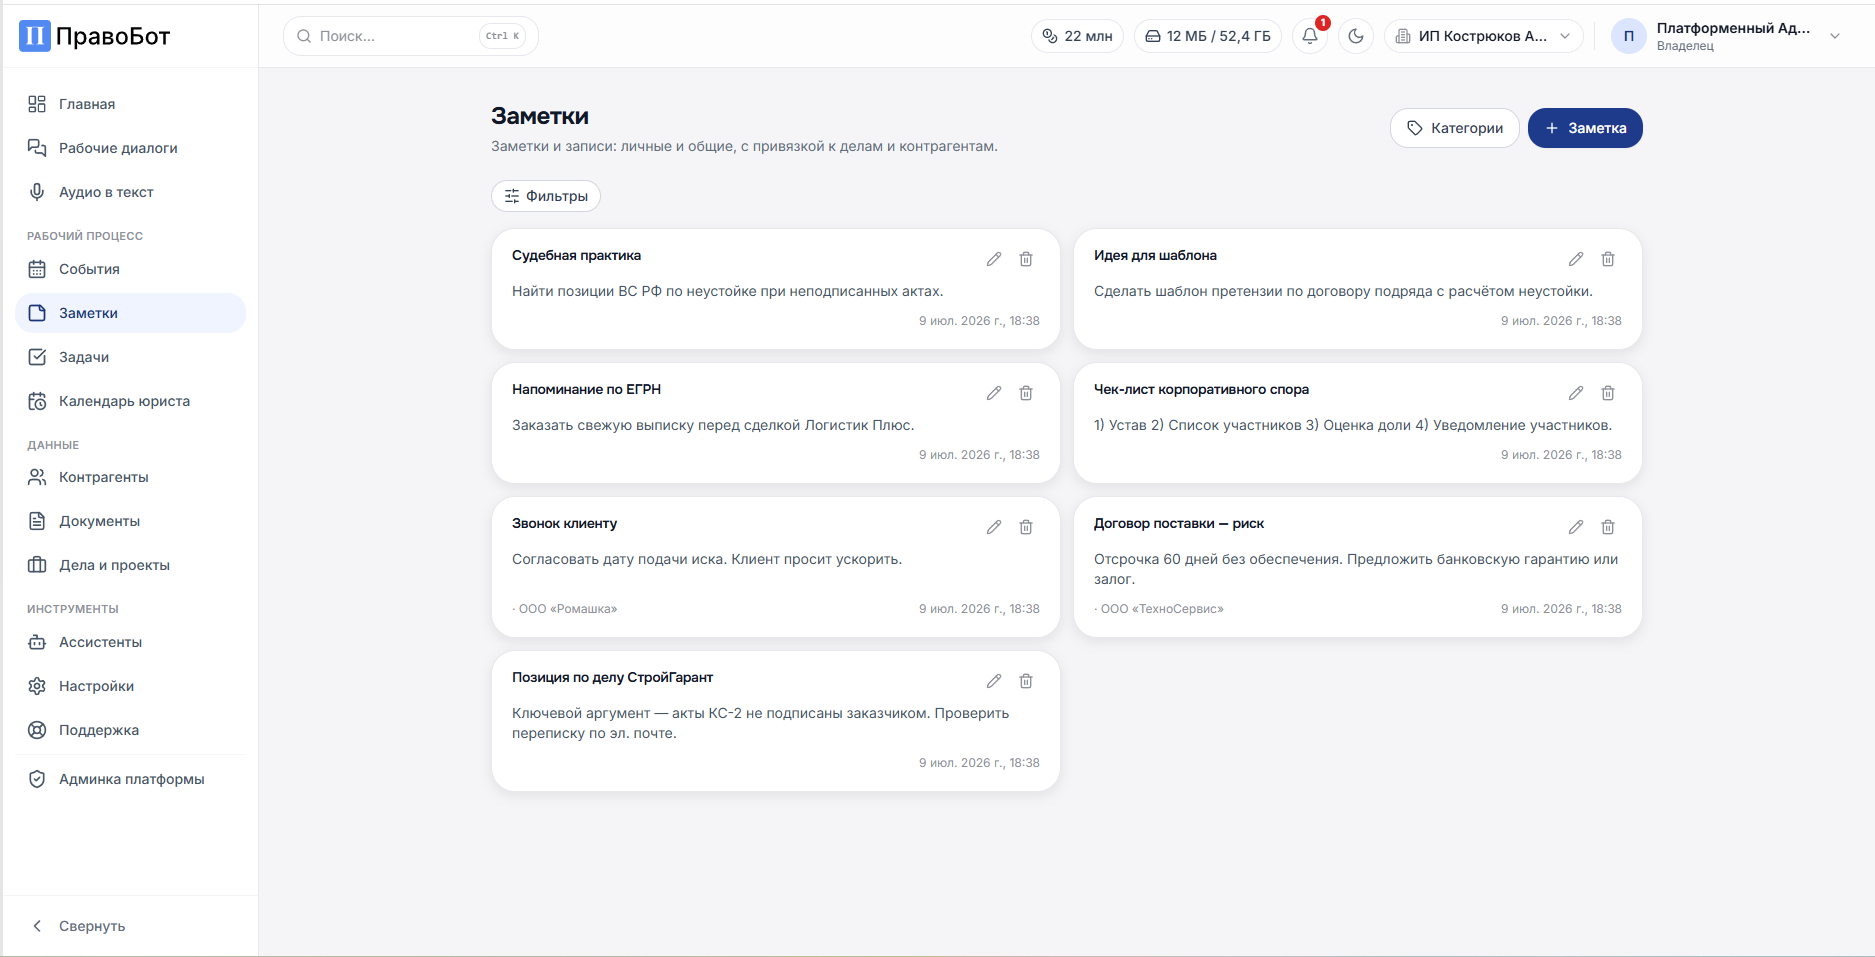Delete the Судебная практика note
The height and width of the screenshot is (957, 1875).
pos(1026,259)
